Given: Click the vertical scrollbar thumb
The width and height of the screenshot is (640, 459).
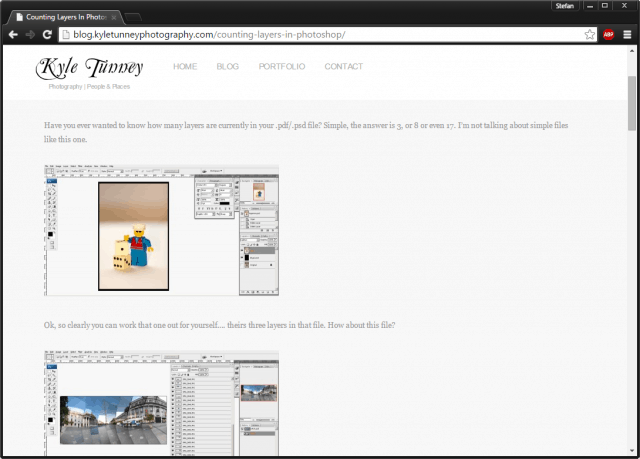Looking at the screenshot, I should 632,103.
